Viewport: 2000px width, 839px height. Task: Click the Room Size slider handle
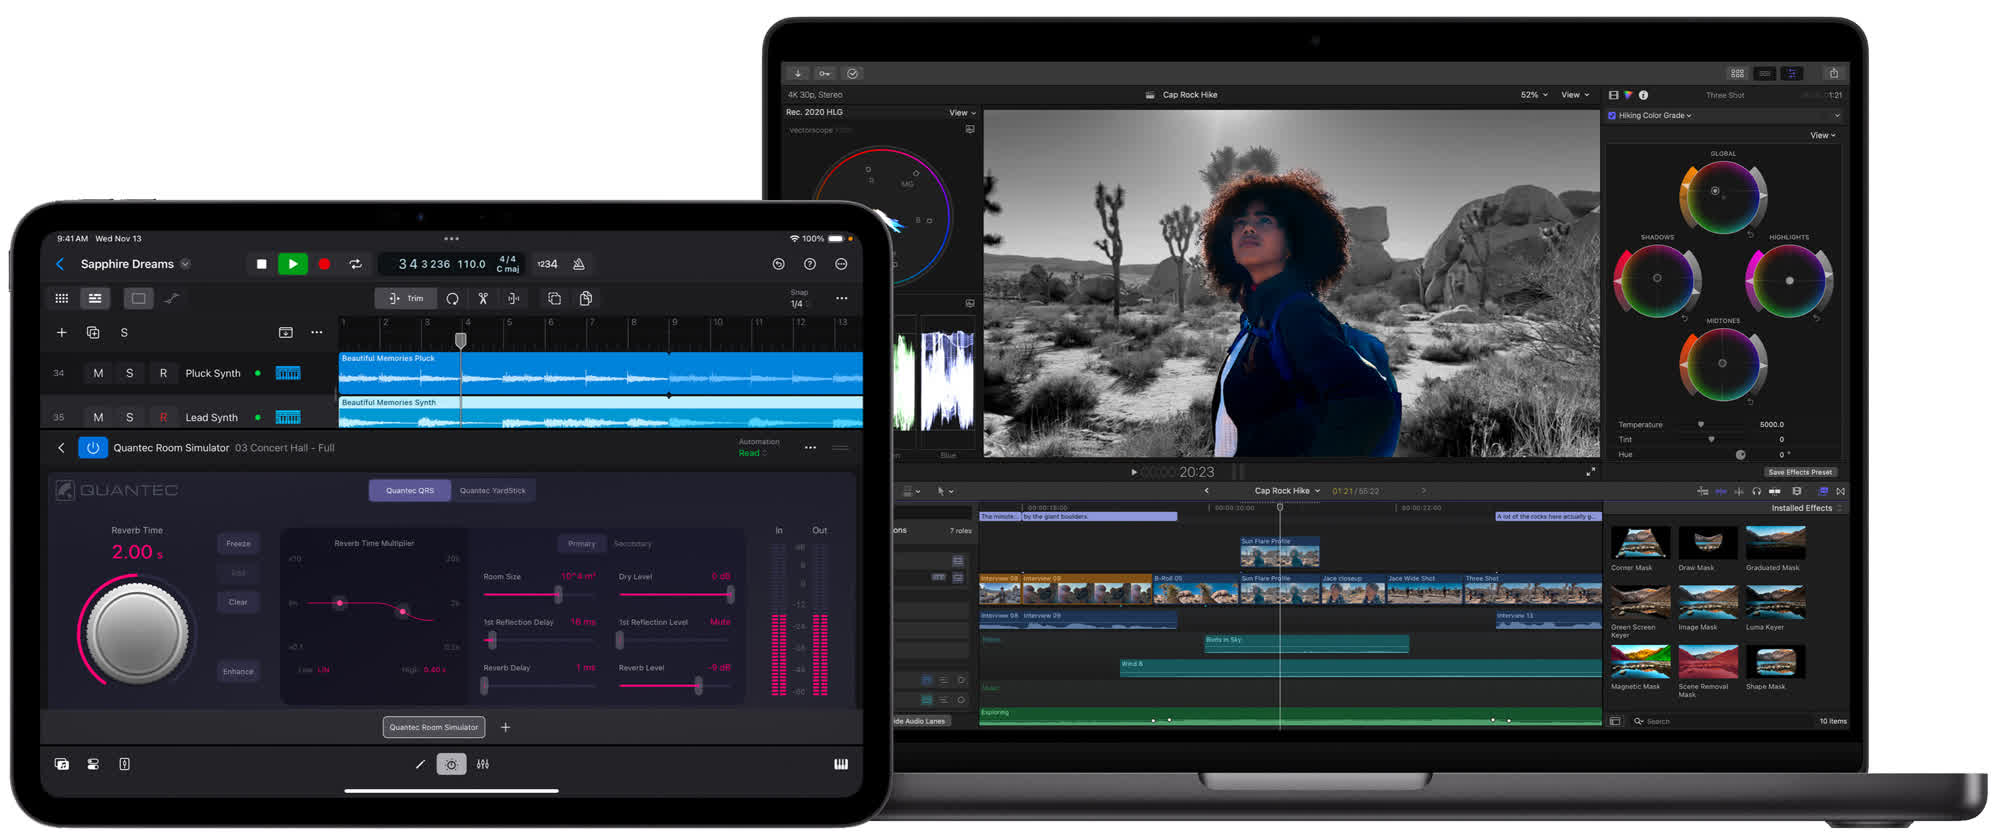558,594
